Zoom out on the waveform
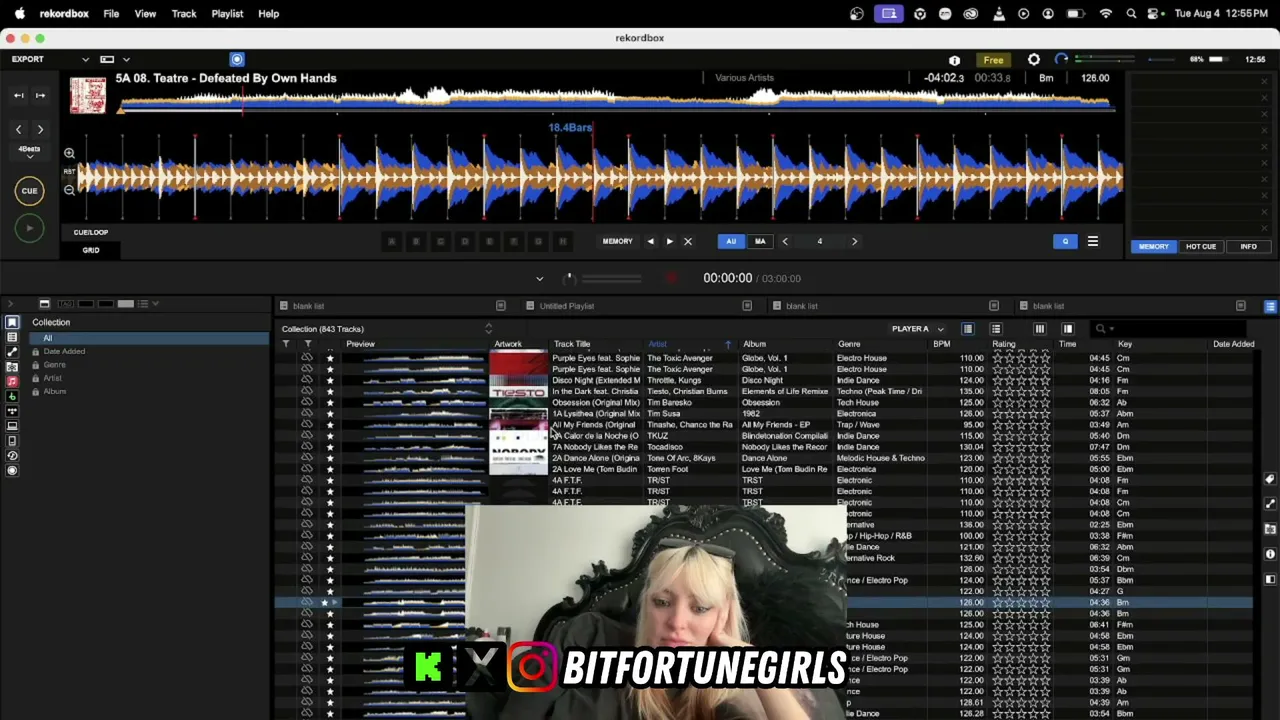This screenshot has height=720, width=1280. pyautogui.click(x=69, y=190)
